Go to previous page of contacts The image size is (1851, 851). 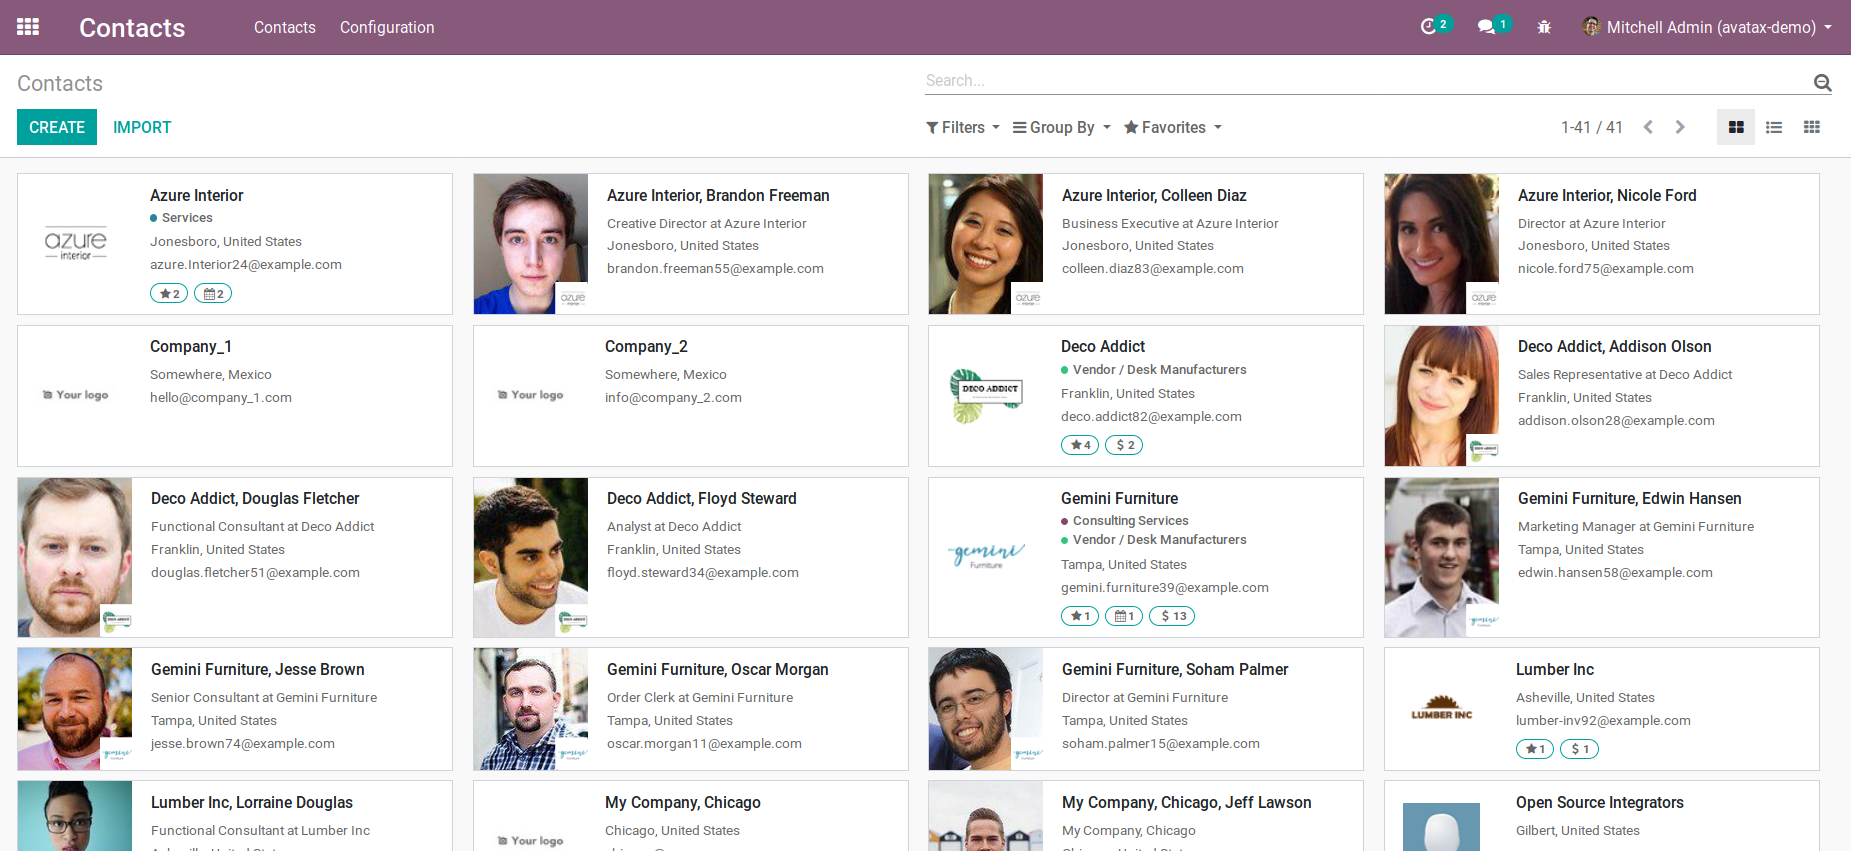(x=1648, y=127)
